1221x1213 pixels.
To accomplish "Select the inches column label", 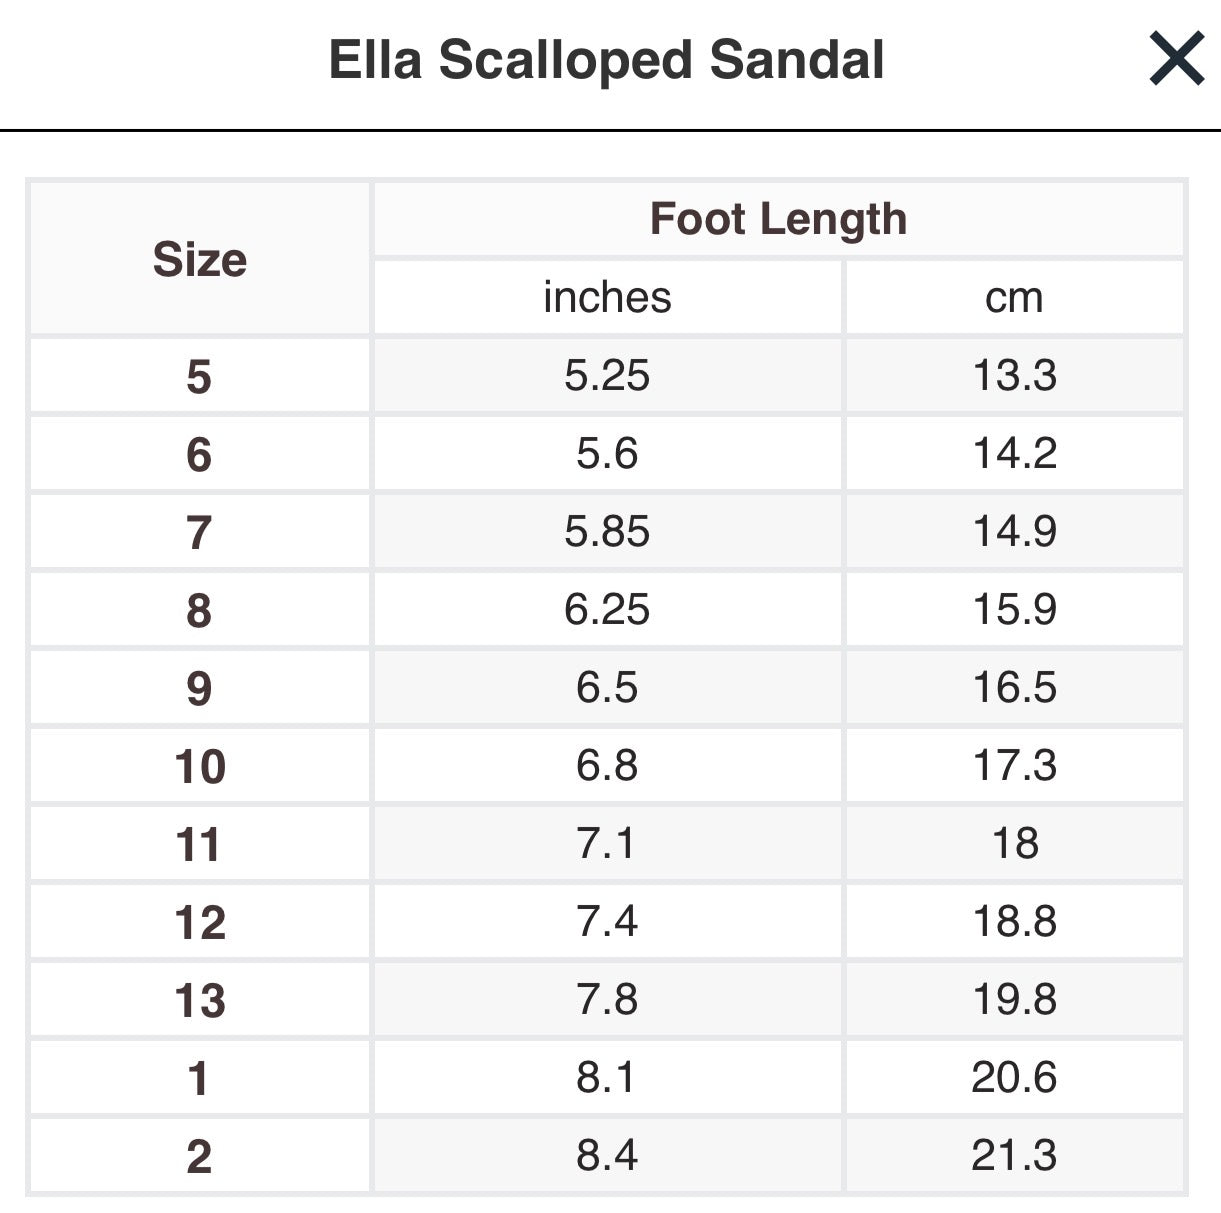I will [606, 296].
